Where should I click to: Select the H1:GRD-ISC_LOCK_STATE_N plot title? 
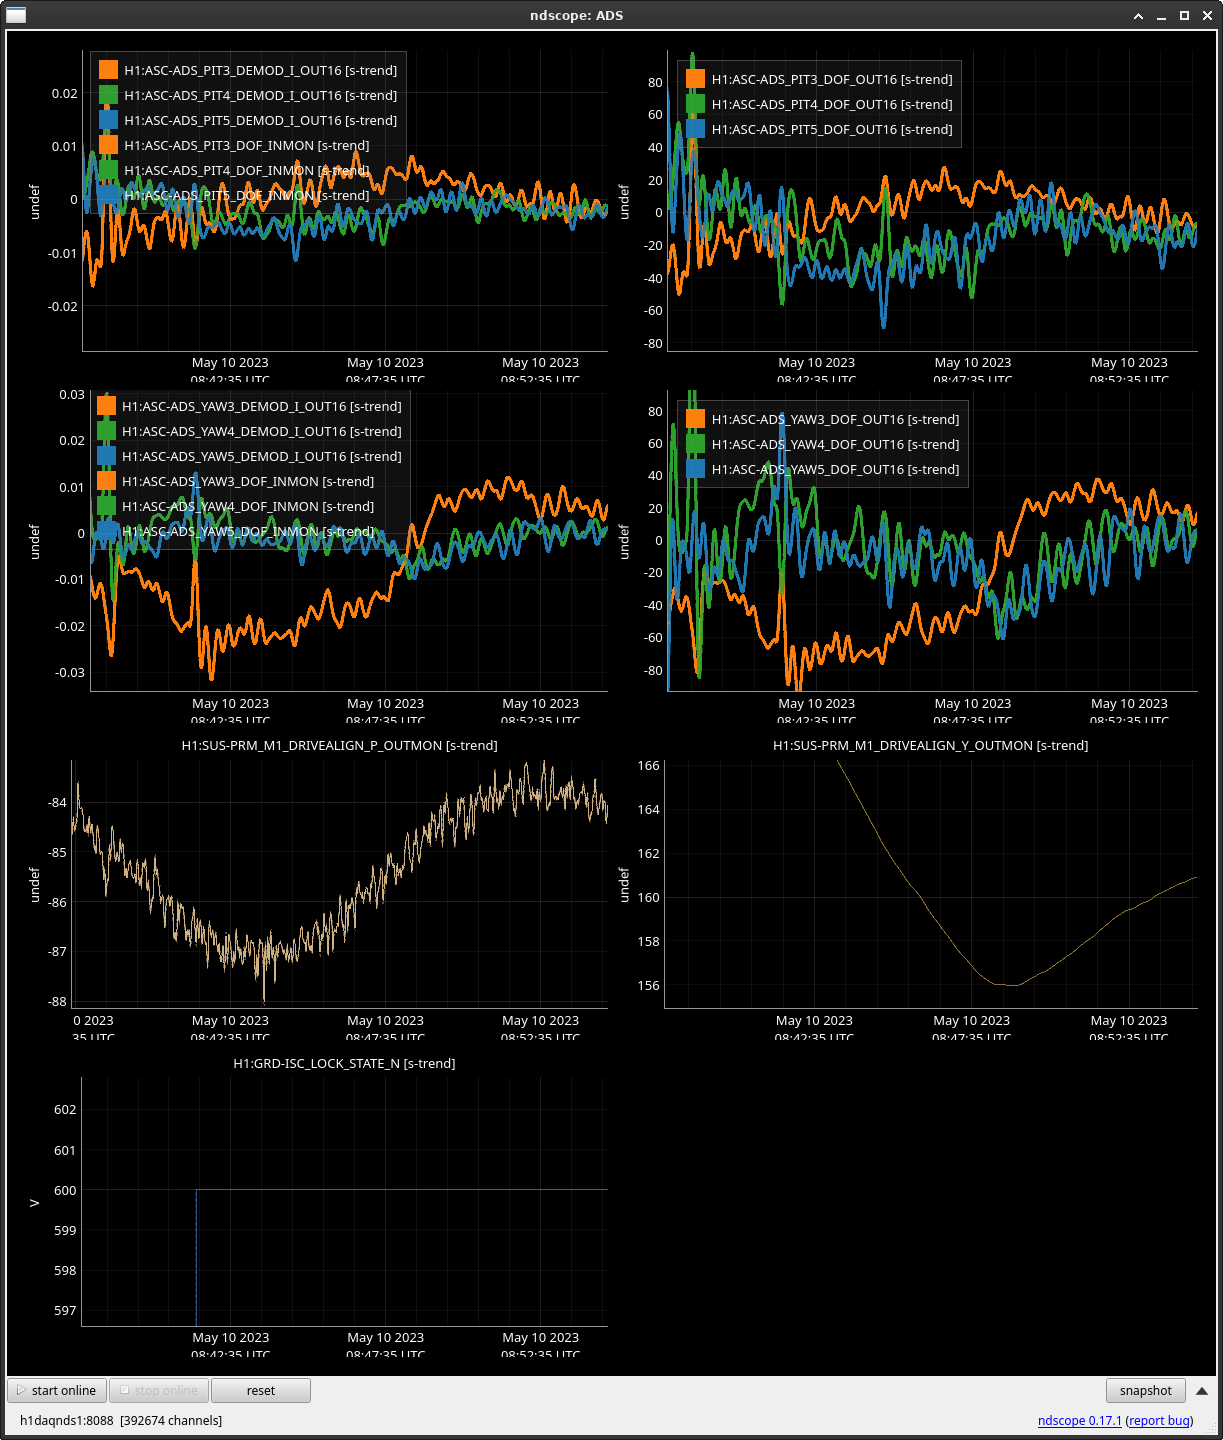(x=344, y=1063)
